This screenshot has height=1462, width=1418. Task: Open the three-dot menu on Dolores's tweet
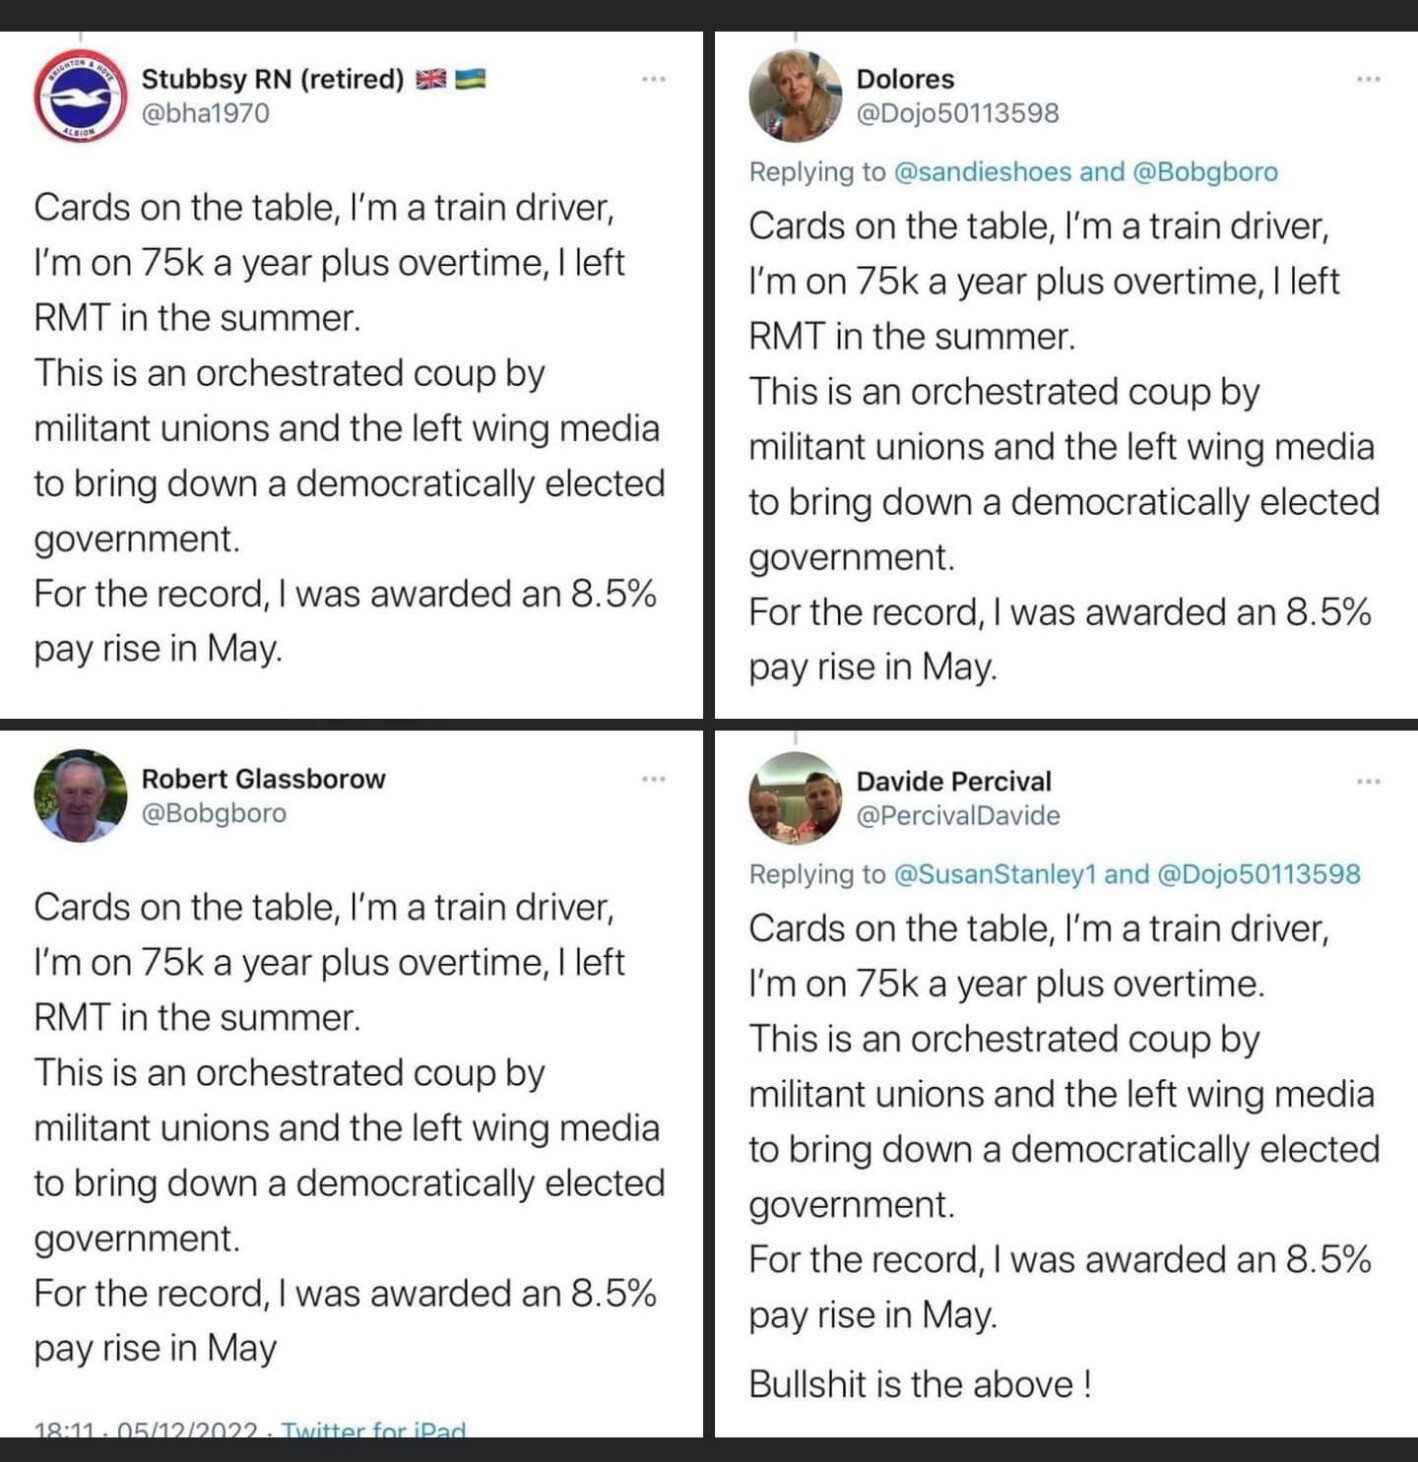(x=1369, y=79)
